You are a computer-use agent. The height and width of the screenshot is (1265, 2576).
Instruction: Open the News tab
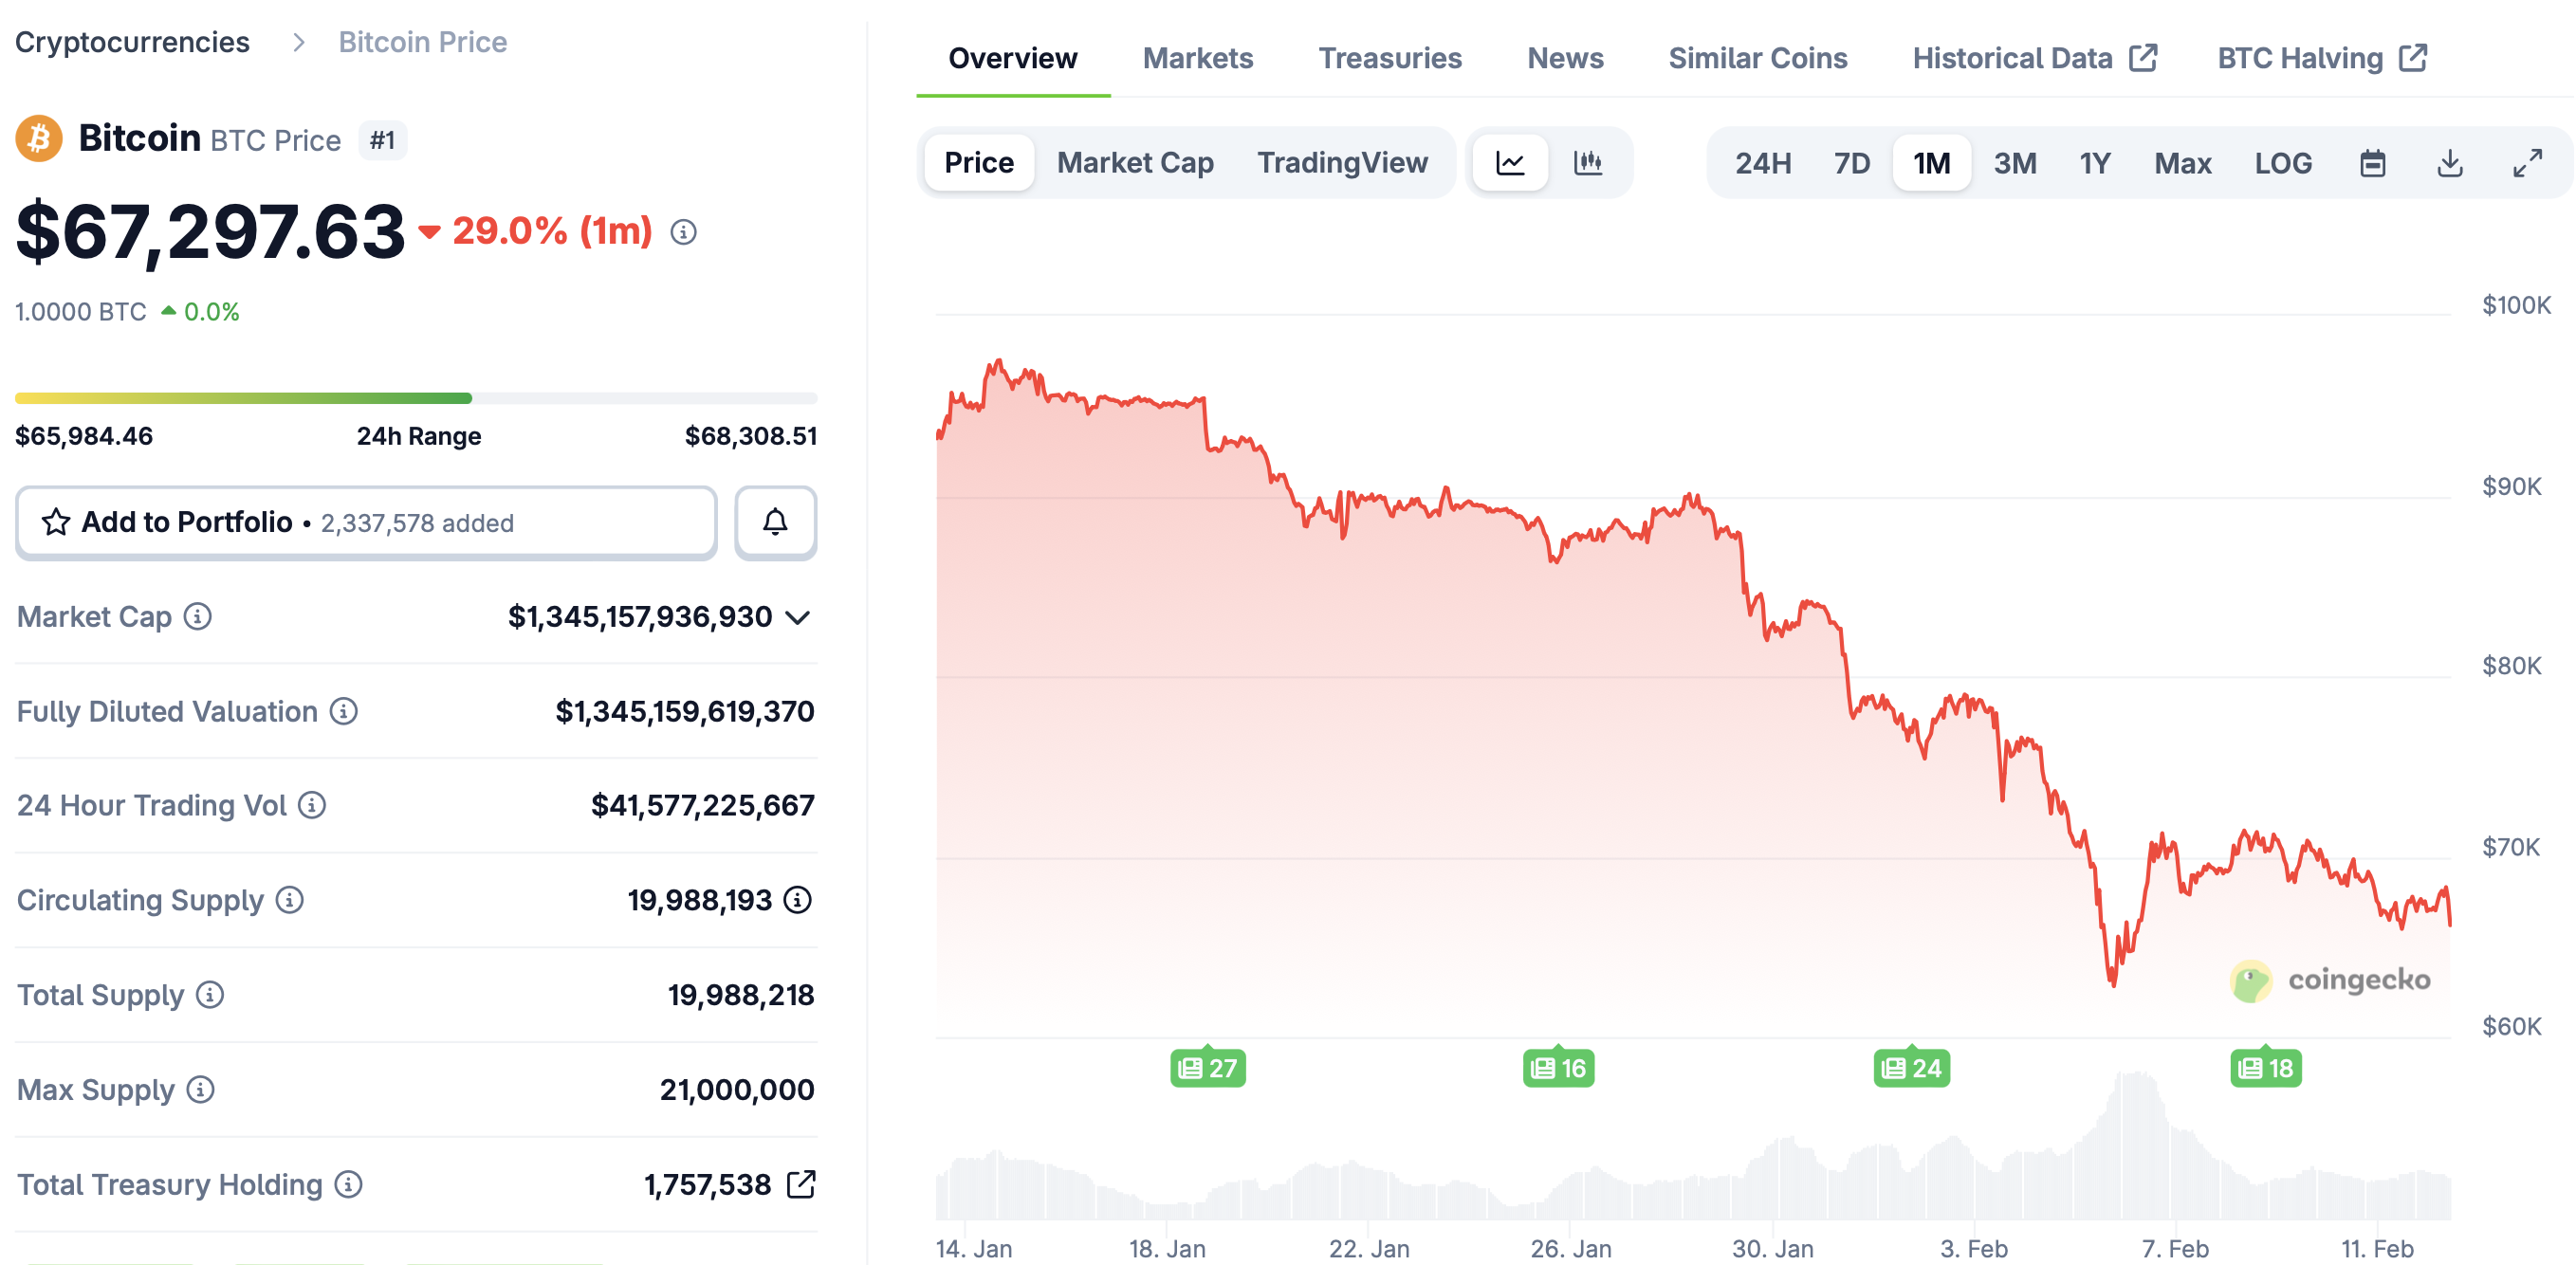click(x=1565, y=58)
